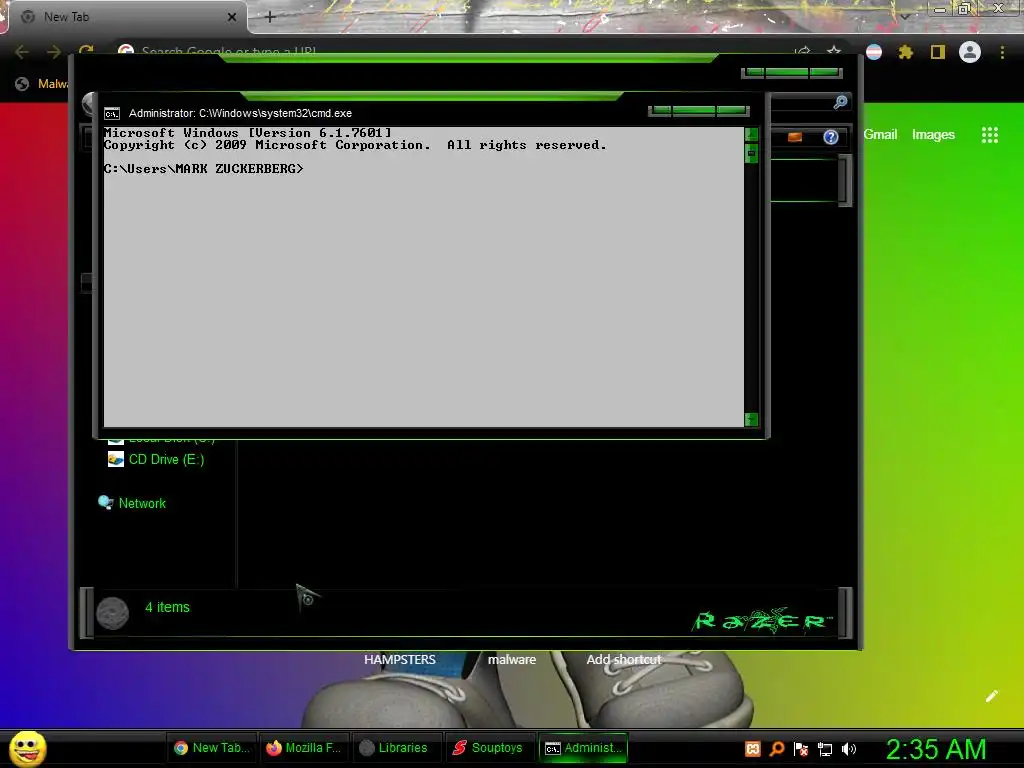
Task: Open Explorer help question mark icon
Action: (x=831, y=137)
